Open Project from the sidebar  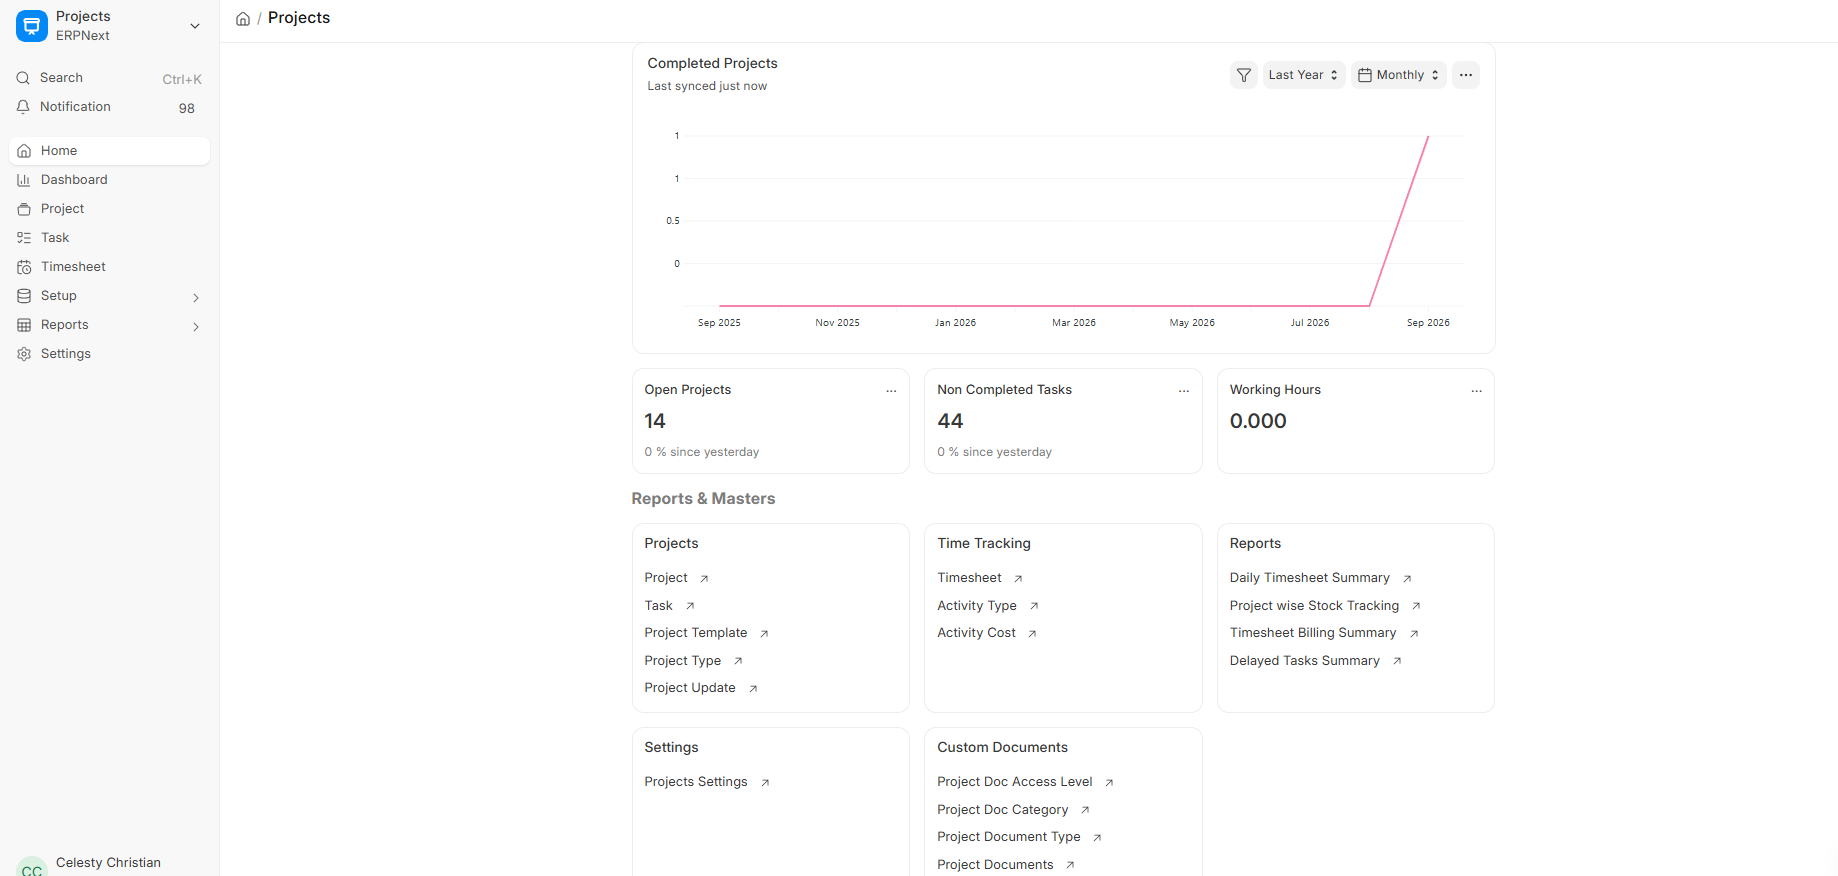pyautogui.click(x=109, y=209)
